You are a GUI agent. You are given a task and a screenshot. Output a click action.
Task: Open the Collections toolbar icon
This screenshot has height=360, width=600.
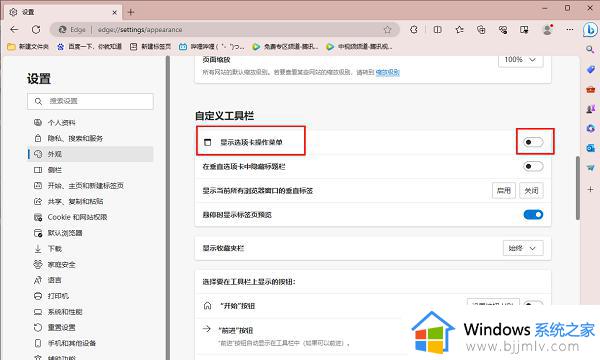481,29
